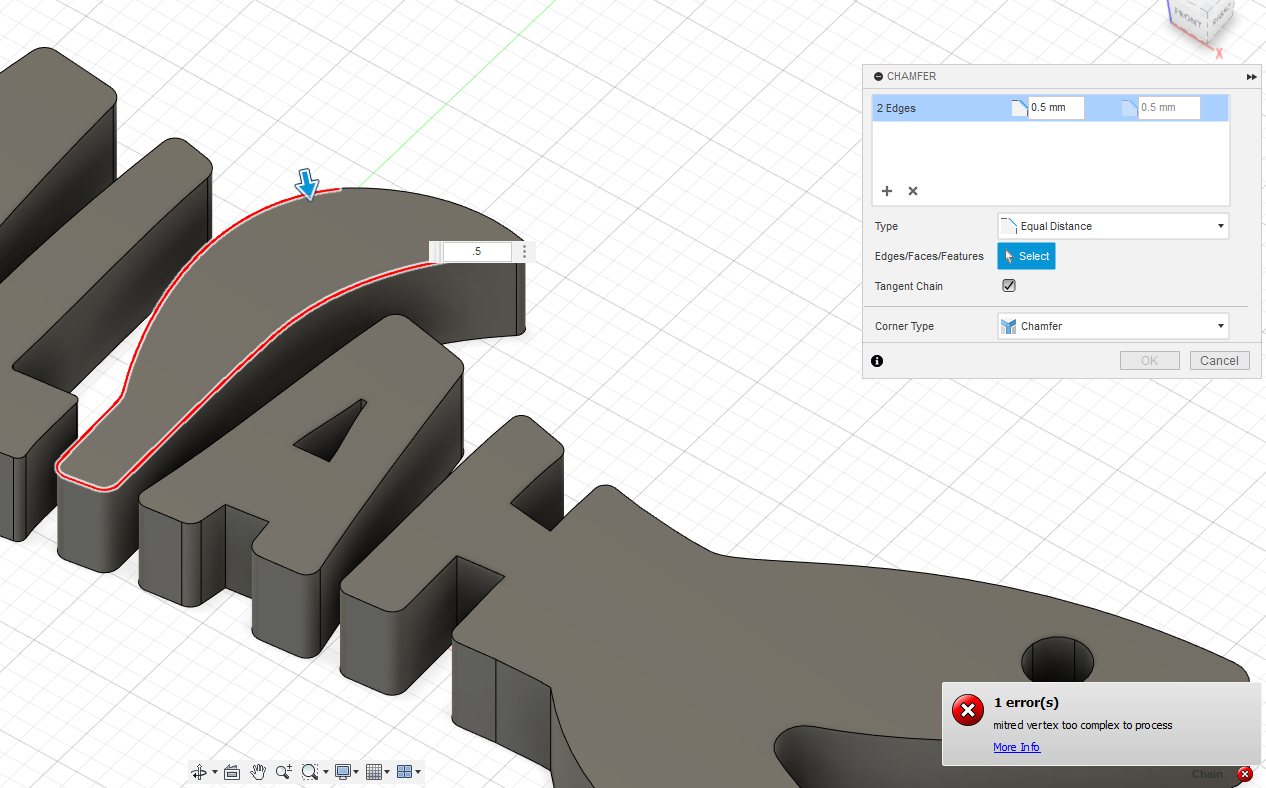Image resolution: width=1266 pixels, height=788 pixels.
Task: Open the Grid and Snaps icon
Action: [373, 771]
